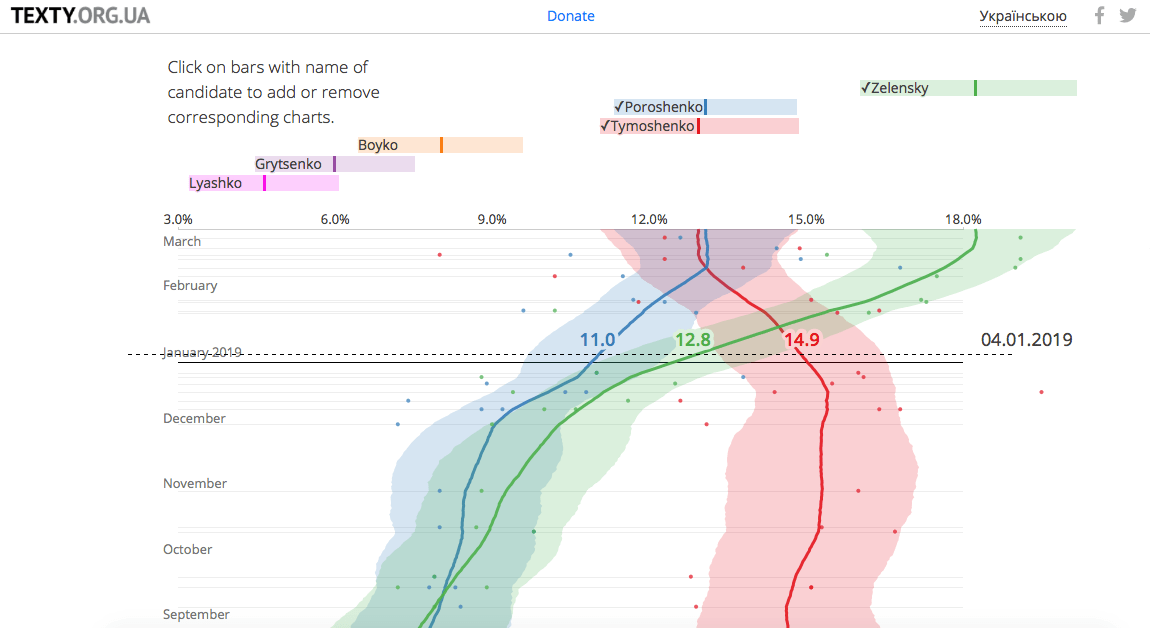The image size is (1150, 628).
Task: Switch language to Українською
Action: (1023, 16)
